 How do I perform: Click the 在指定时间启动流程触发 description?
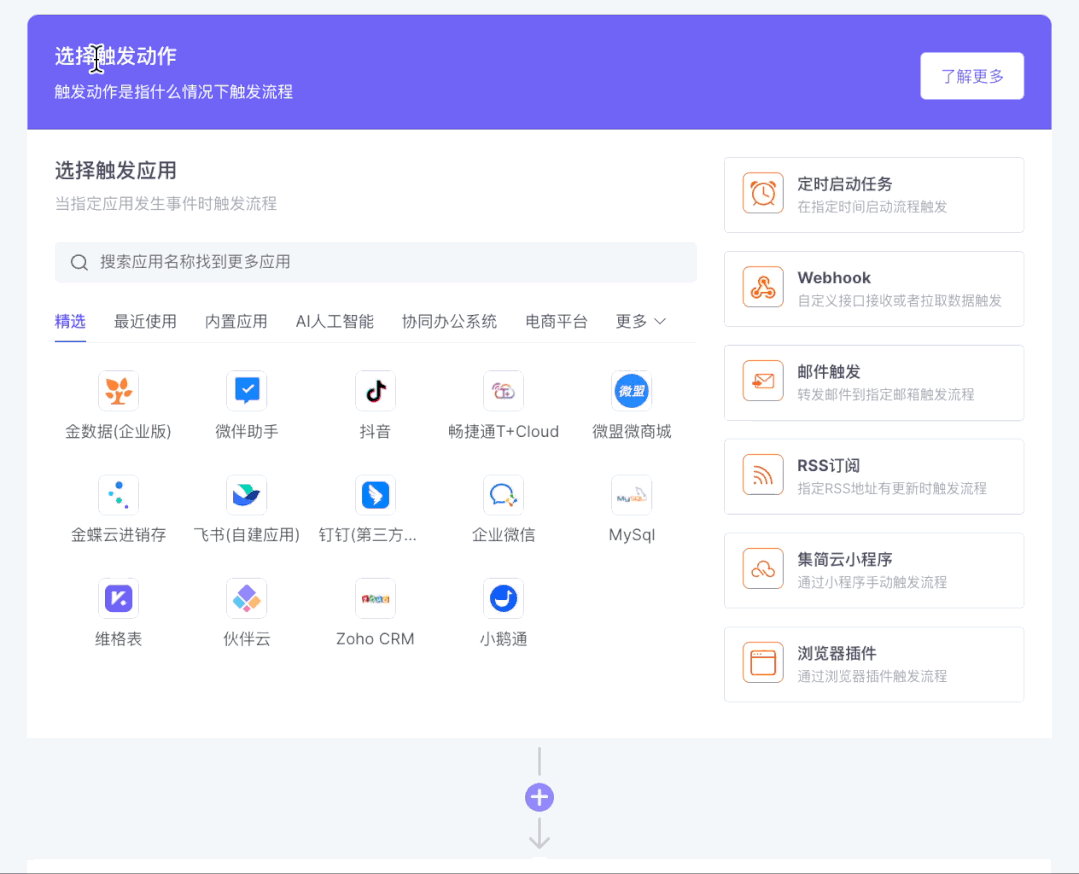pyautogui.click(x=872, y=206)
